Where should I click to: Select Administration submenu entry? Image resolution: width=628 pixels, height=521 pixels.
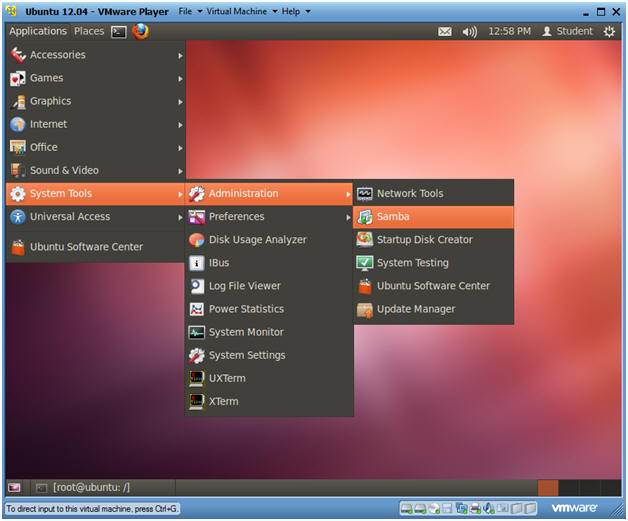click(269, 194)
